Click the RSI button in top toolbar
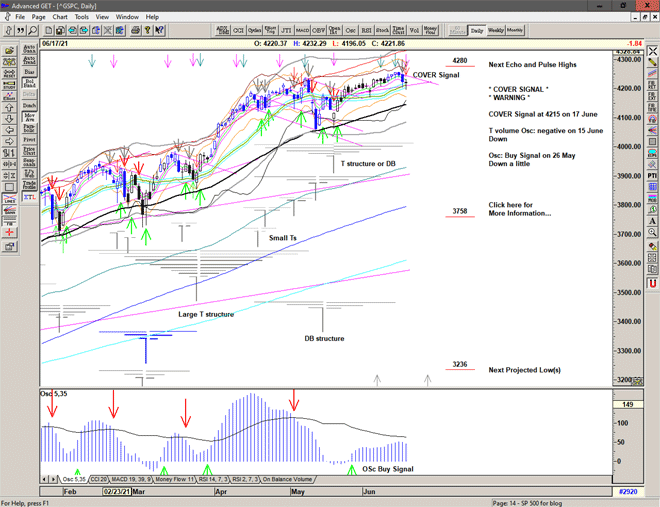This screenshot has height=507, width=660. point(365,31)
